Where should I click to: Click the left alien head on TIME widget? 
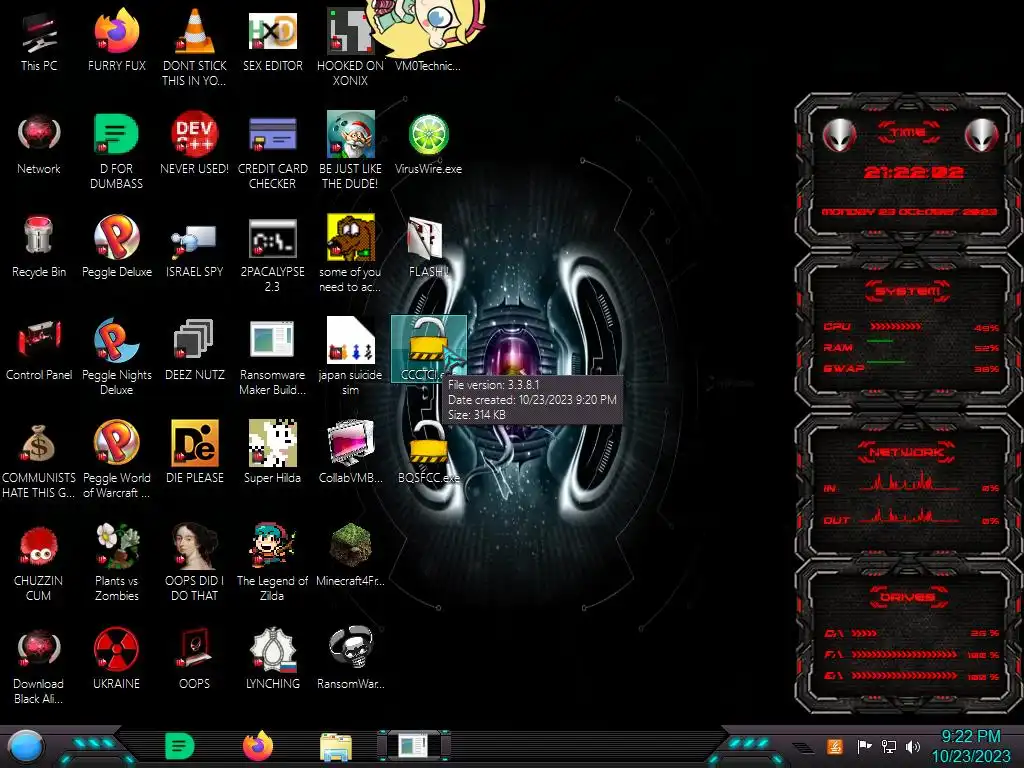pyautogui.click(x=839, y=135)
